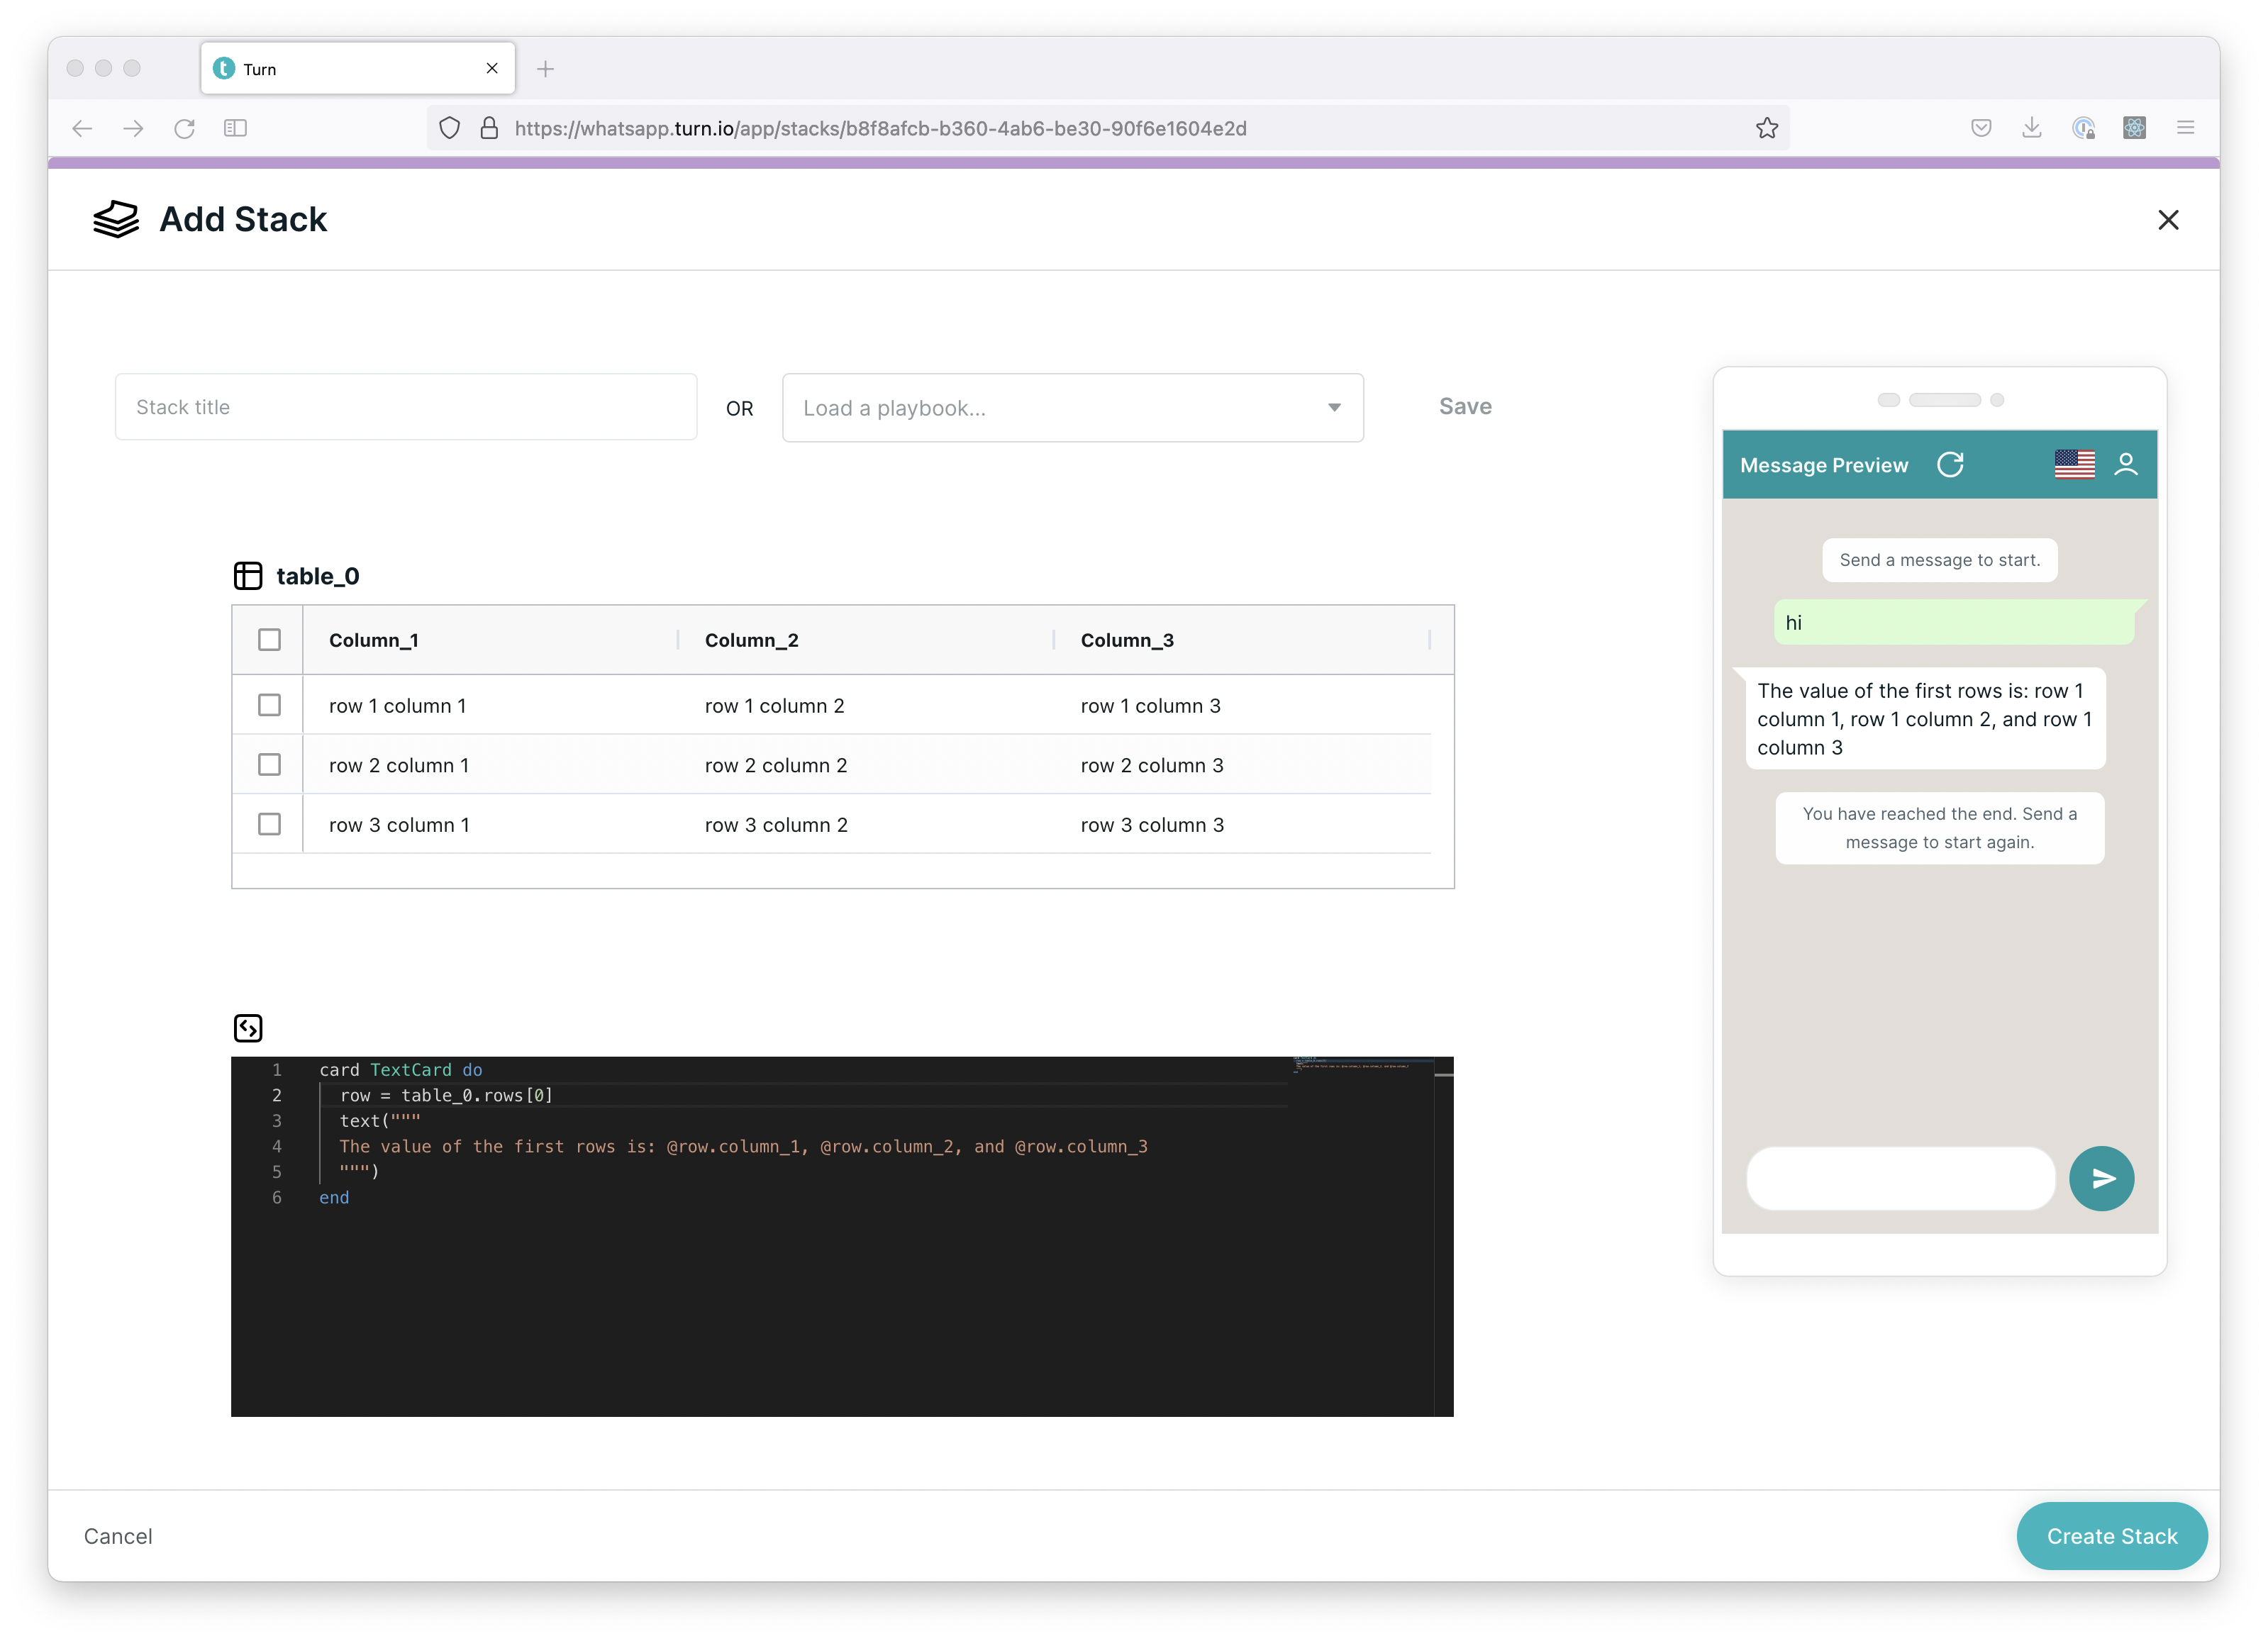Click the 'end' keyword in the editor
The height and width of the screenshot is (1641, 2268).
[334, 1197]
